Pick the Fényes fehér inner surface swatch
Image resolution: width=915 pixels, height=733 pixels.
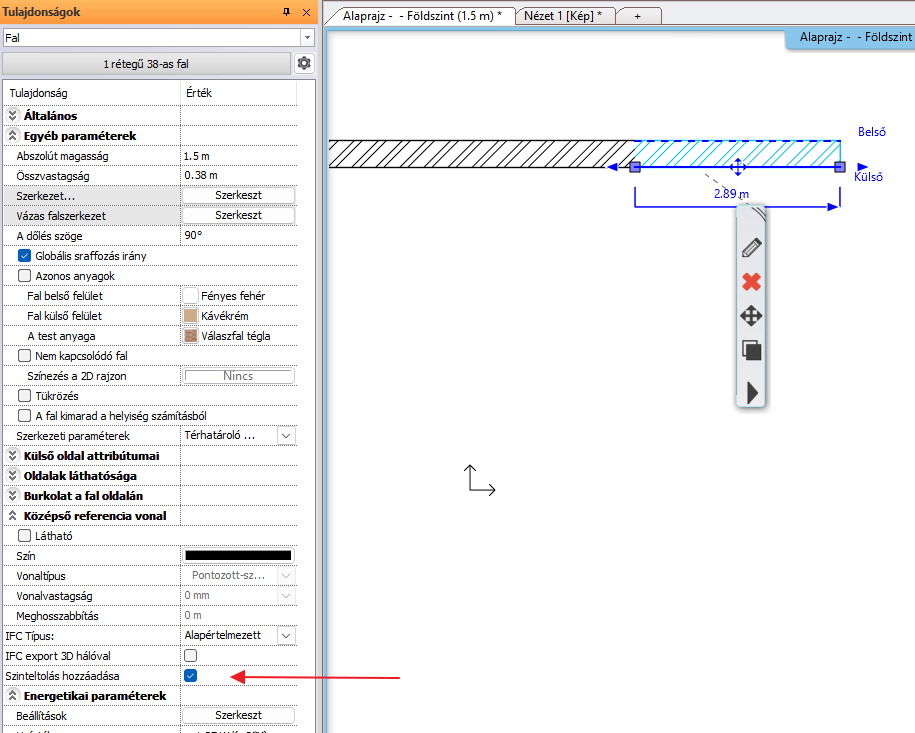pos(190,295)
